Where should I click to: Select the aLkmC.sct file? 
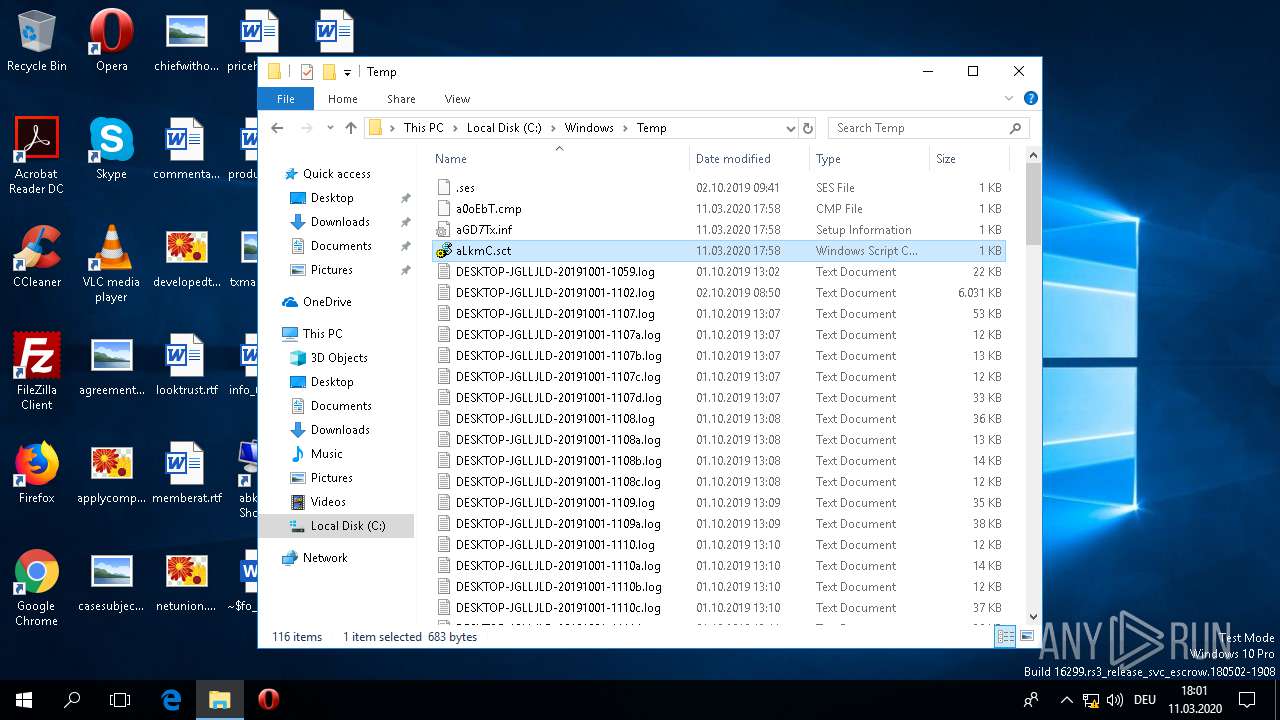720,251
